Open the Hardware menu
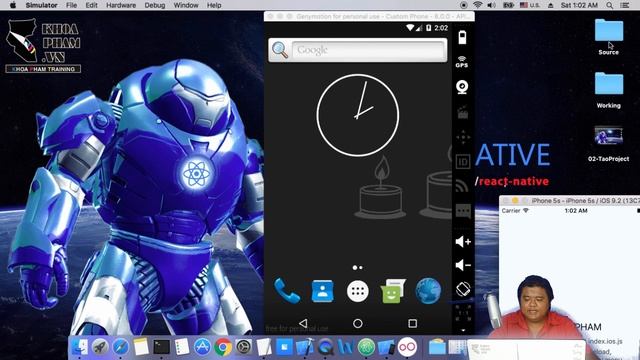The image size is (640, 360). click(x=121, y=5)
